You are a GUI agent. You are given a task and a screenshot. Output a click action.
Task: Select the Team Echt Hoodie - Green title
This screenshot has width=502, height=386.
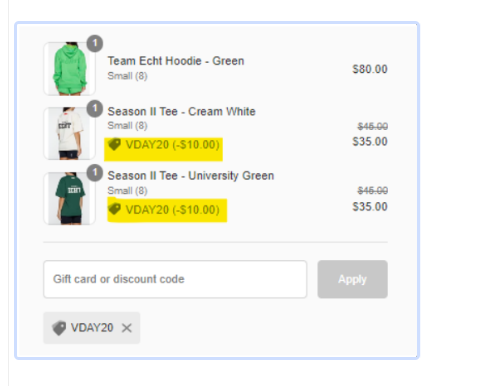click(176, 61)
